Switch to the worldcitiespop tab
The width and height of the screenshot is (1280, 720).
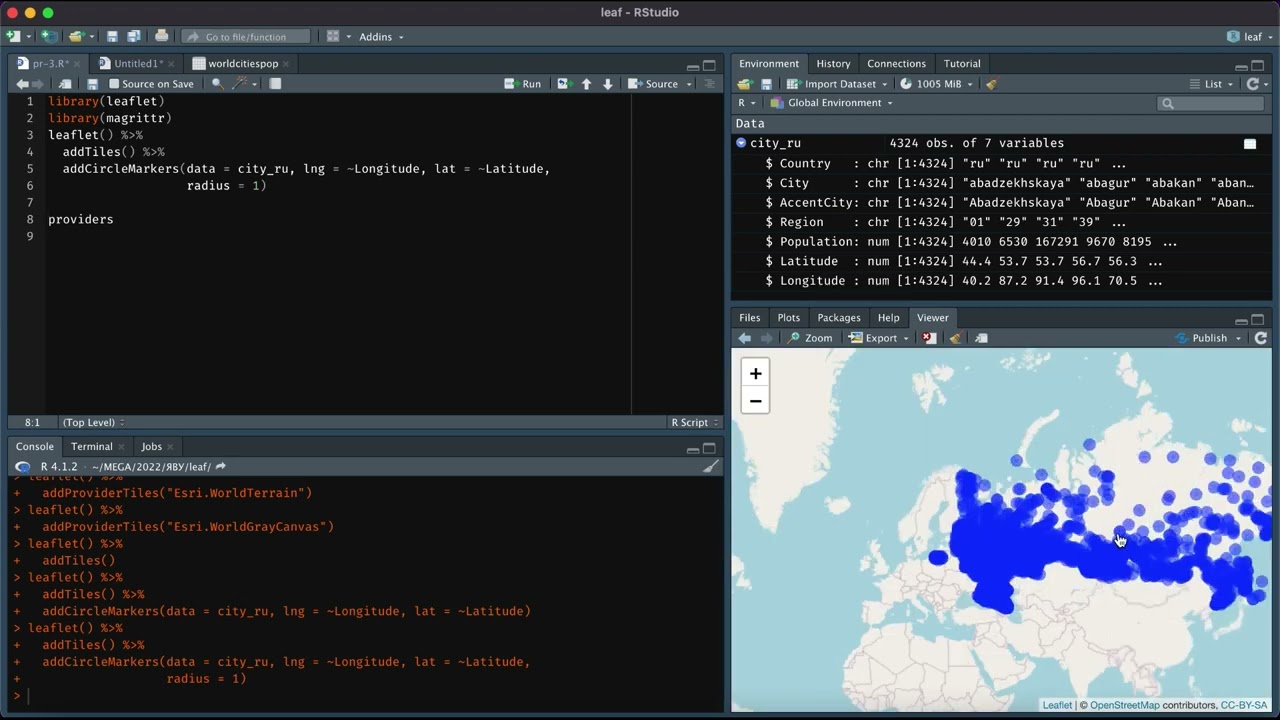click(x=243, y=64)
